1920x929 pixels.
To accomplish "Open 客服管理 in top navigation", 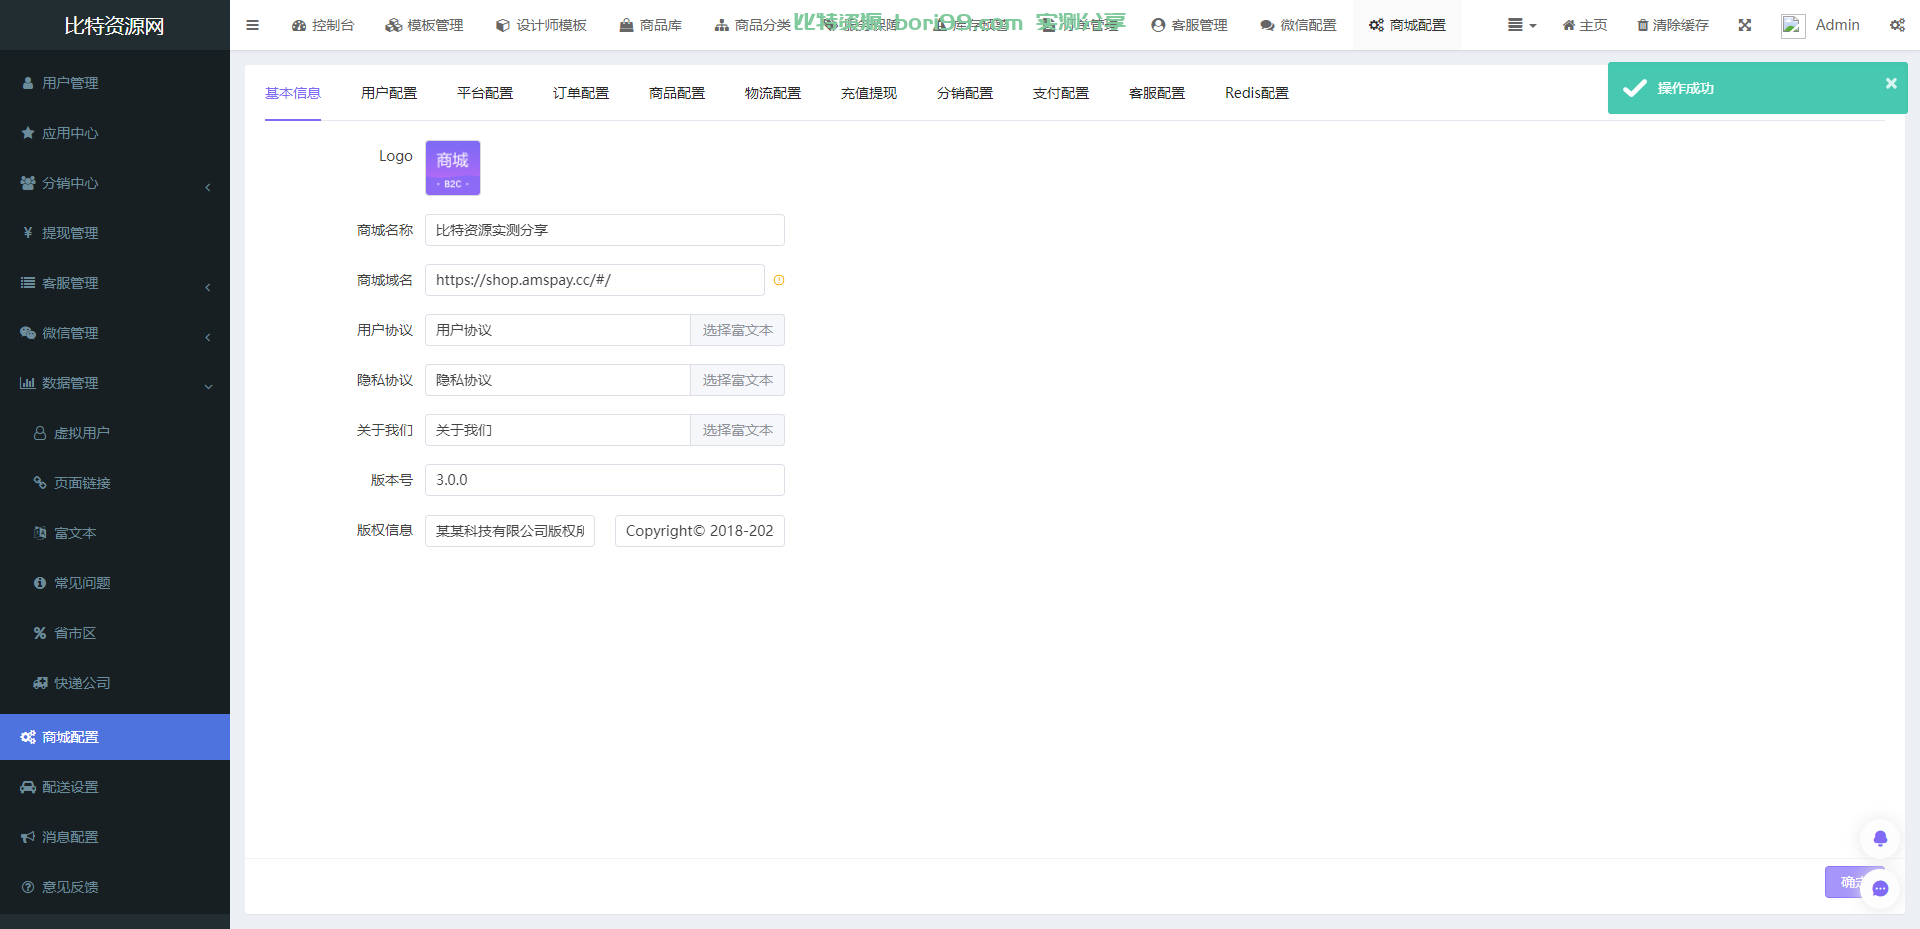I will (1189, 25).
